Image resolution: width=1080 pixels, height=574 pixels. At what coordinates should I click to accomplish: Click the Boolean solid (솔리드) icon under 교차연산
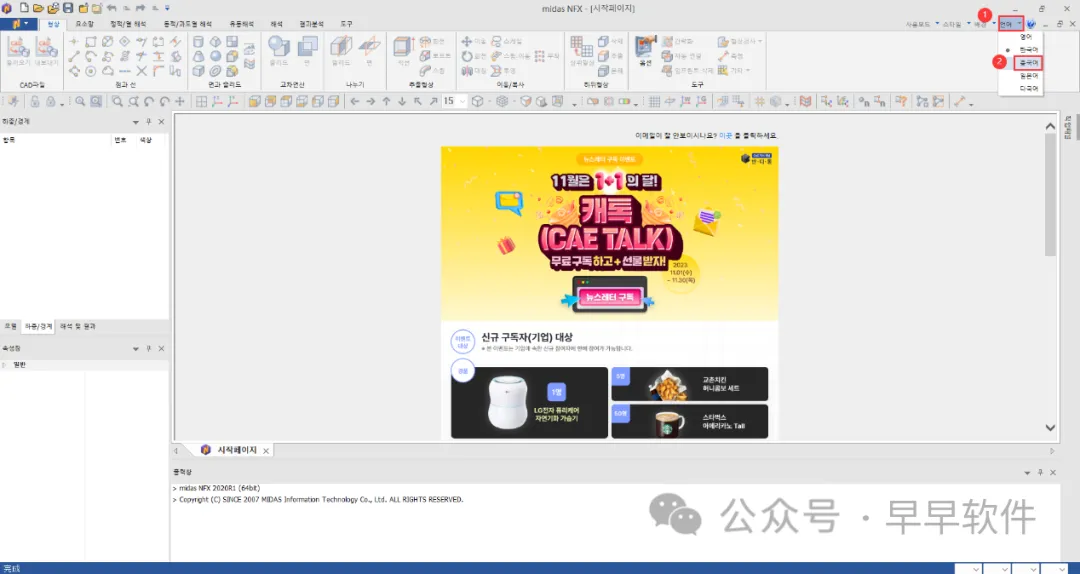coord(278,51)
